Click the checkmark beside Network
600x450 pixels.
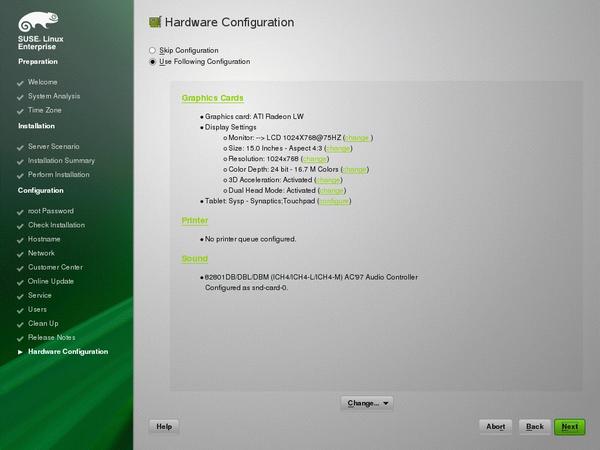click(x=20, y=254)
